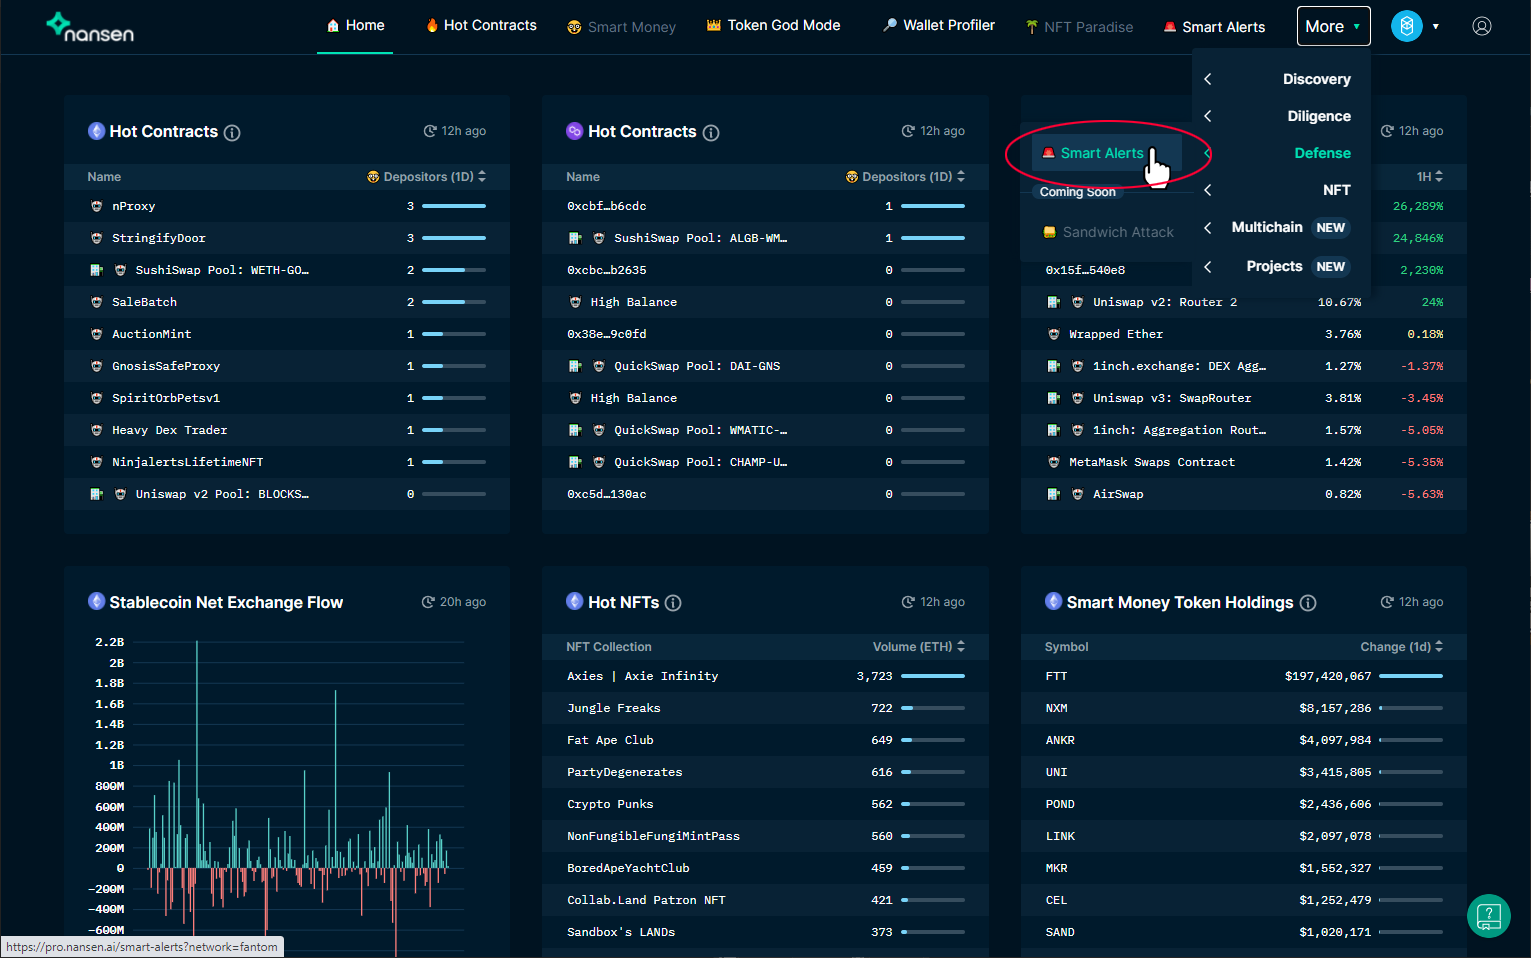Show info for Ethereum Hot Contracts card
This screenshot has height=958, width=1531.
click(232, 132)
